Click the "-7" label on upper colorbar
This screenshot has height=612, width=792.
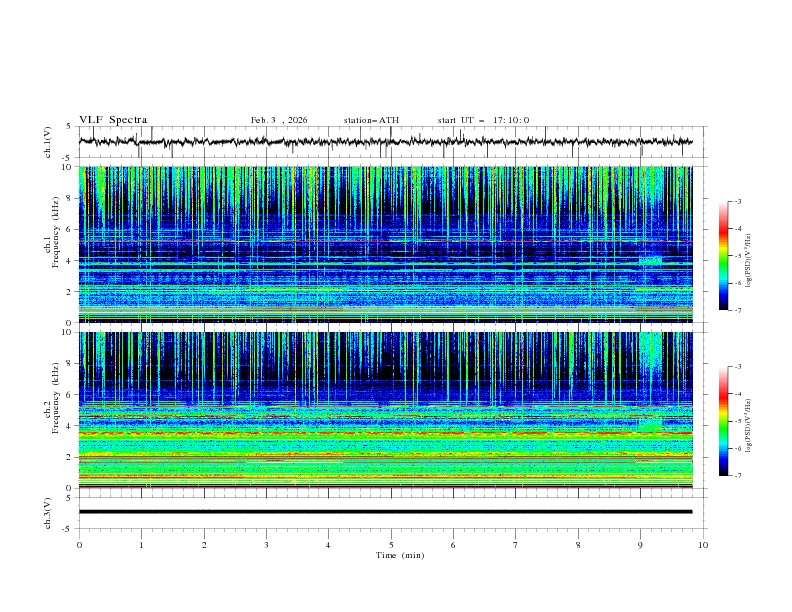tap(737, 310)
